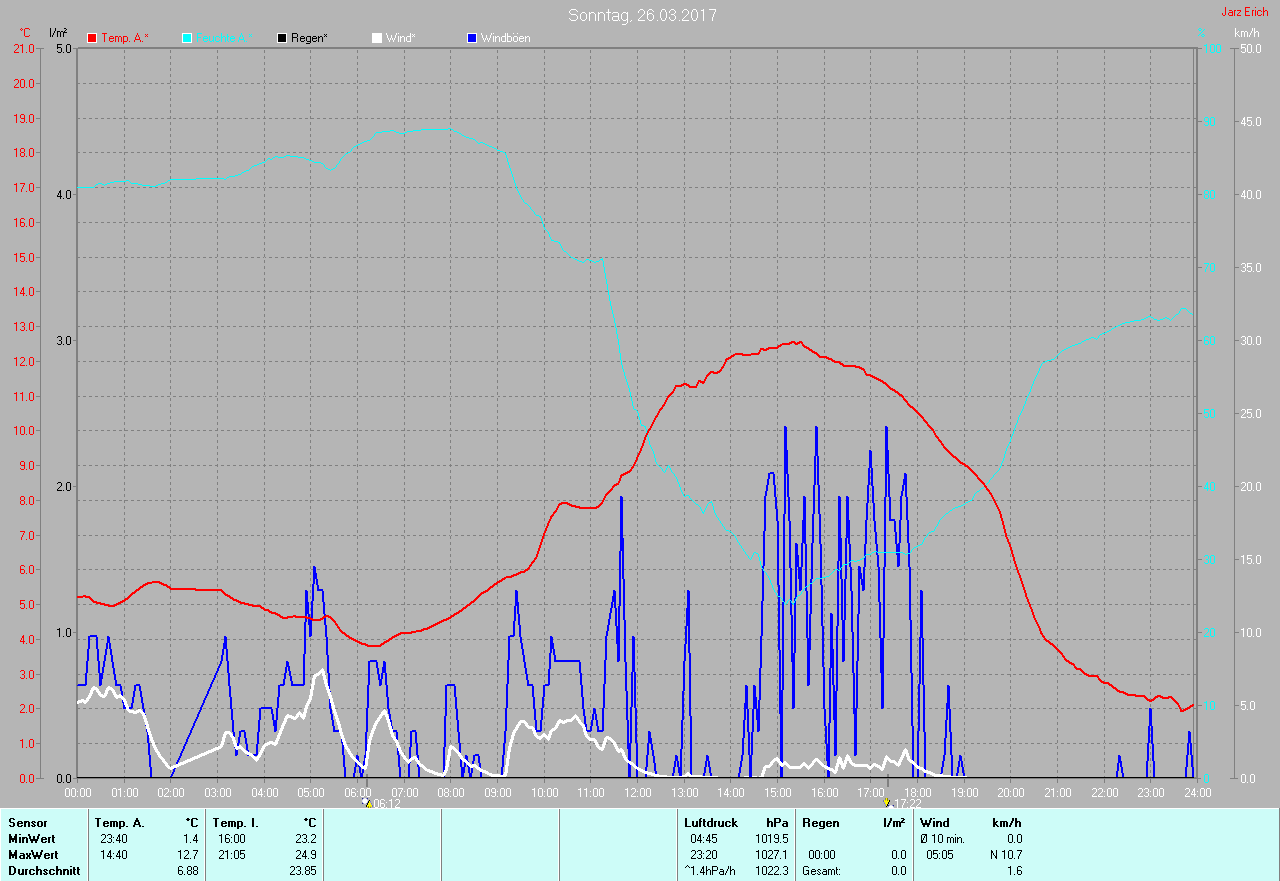Click the pressure trend '^1.4hPa/h'

pos(709,871)
